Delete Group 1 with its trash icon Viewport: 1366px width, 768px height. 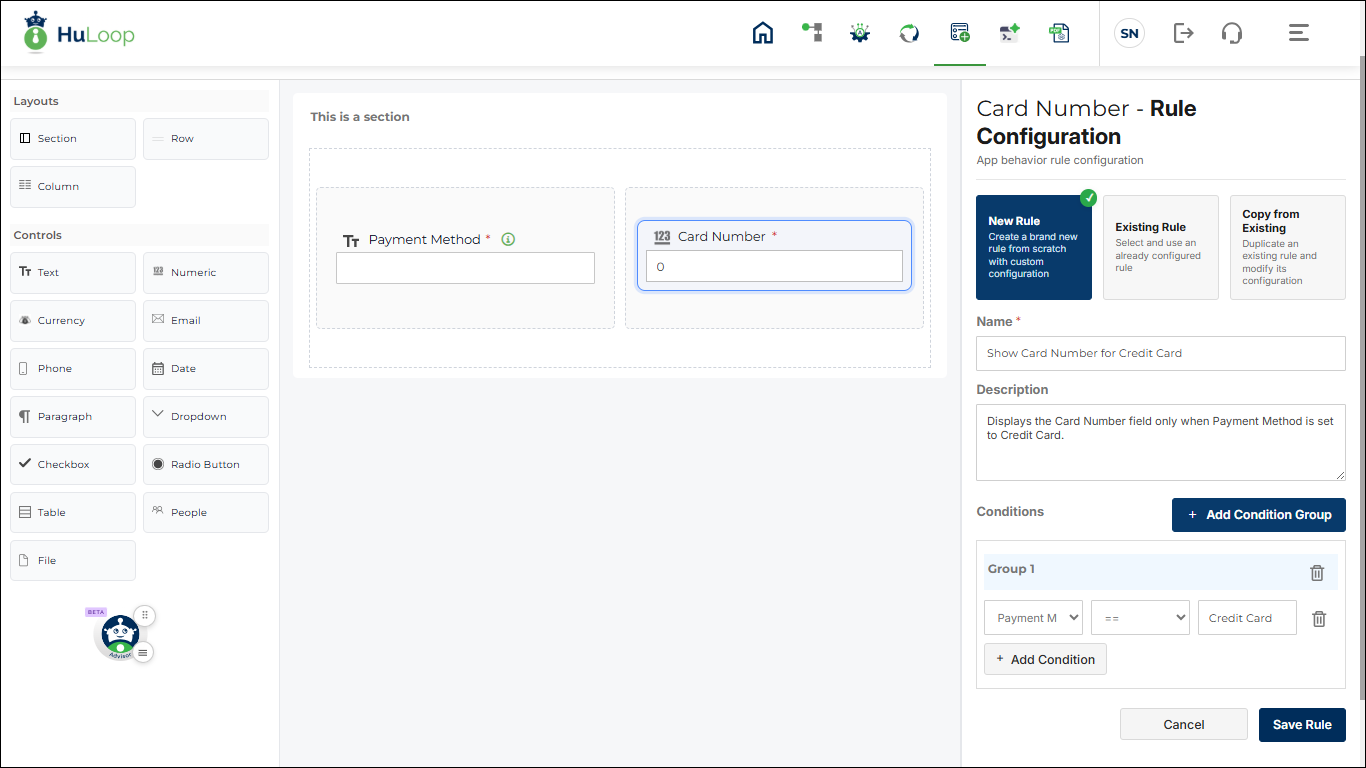click(x=1317, y=573)
